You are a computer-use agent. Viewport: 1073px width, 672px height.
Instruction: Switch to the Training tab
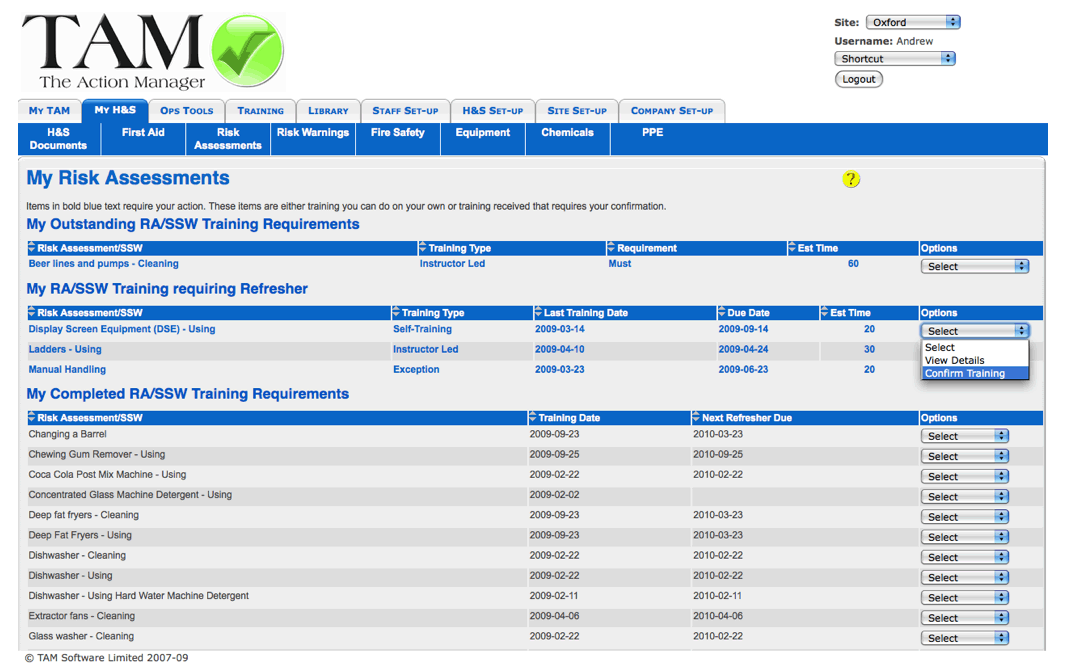[x=260, y=111]
